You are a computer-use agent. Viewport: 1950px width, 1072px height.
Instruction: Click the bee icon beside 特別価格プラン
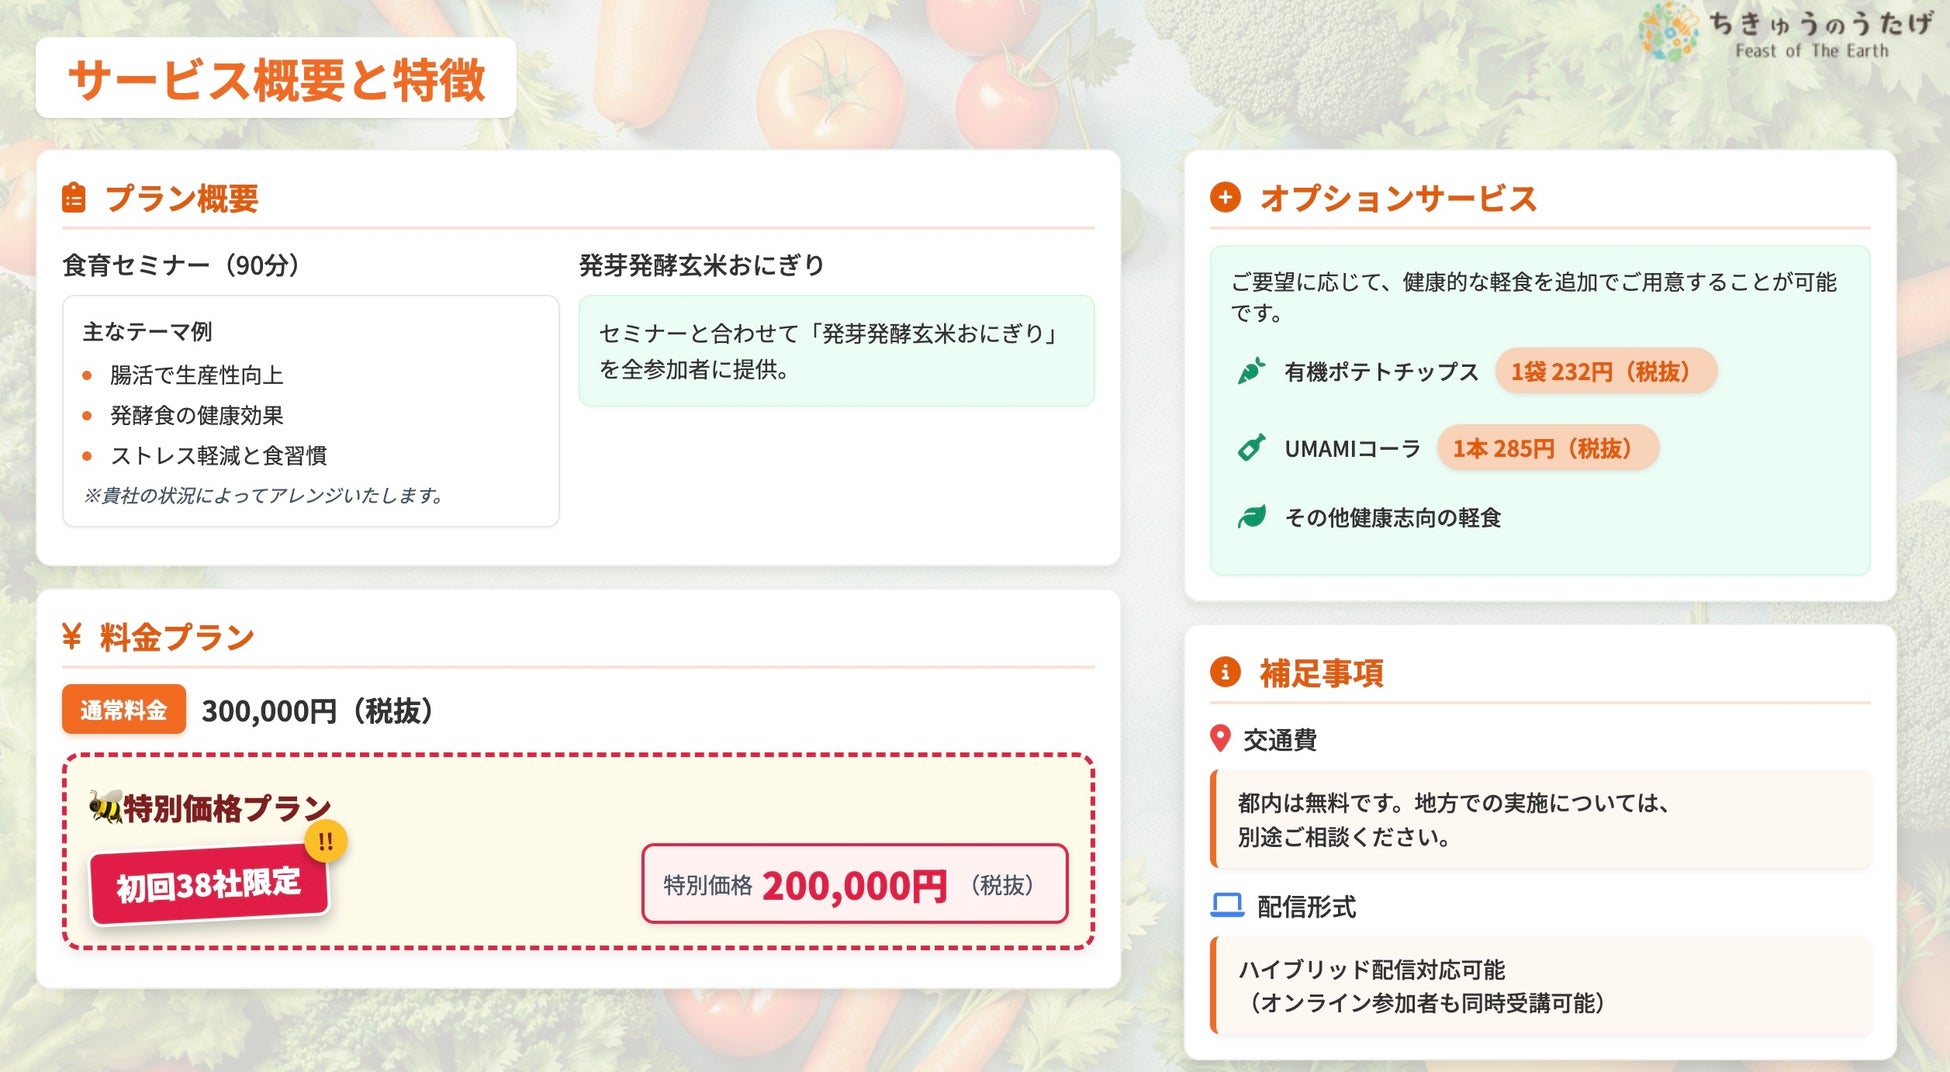pyautogui.click(x=106, y=806)
